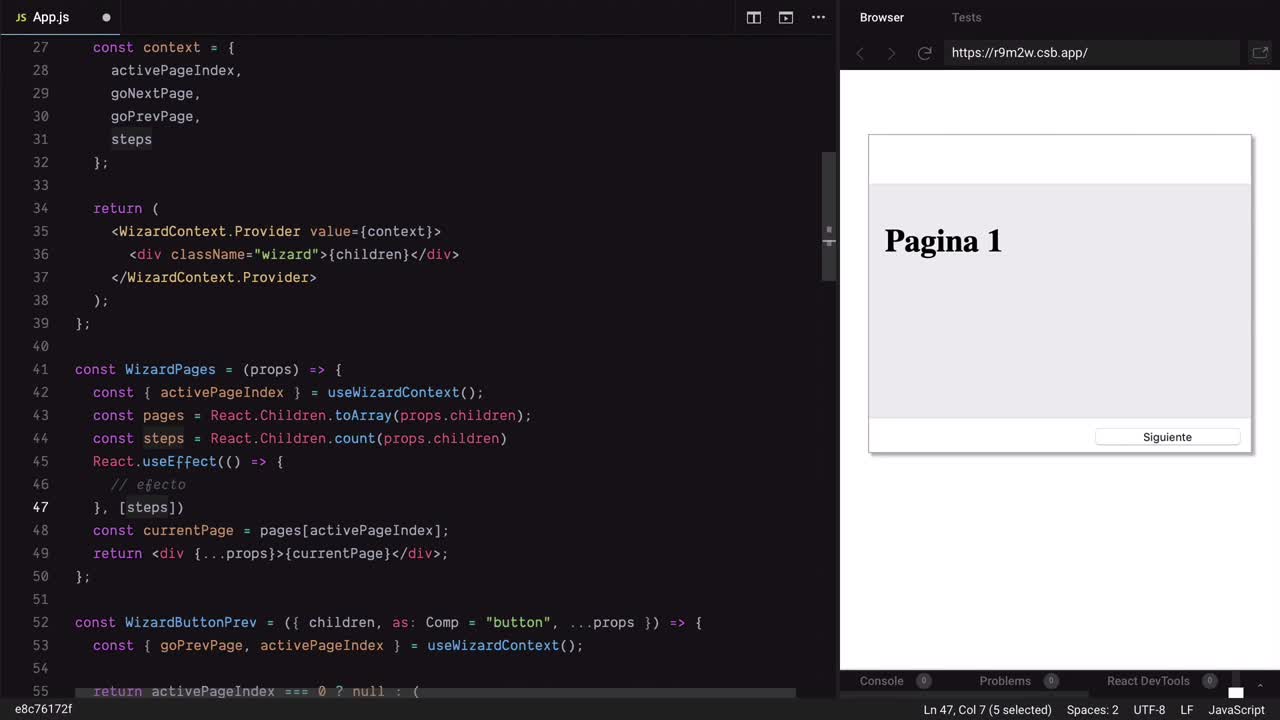The width and height of the screenshot is (1280, 720).
Task: Open the JavaScript language mode selector
Action: 1236,710
